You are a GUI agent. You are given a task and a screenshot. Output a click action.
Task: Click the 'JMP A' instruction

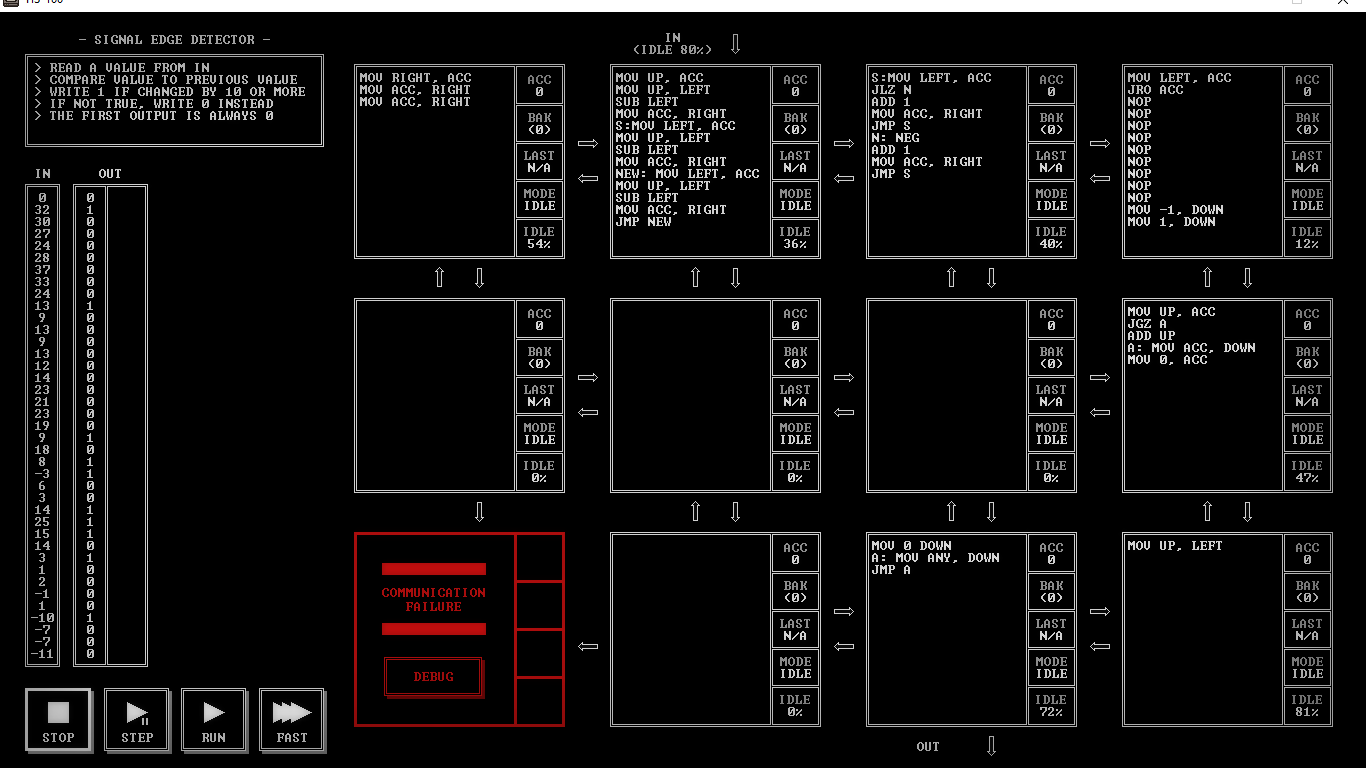pos(891,570)
